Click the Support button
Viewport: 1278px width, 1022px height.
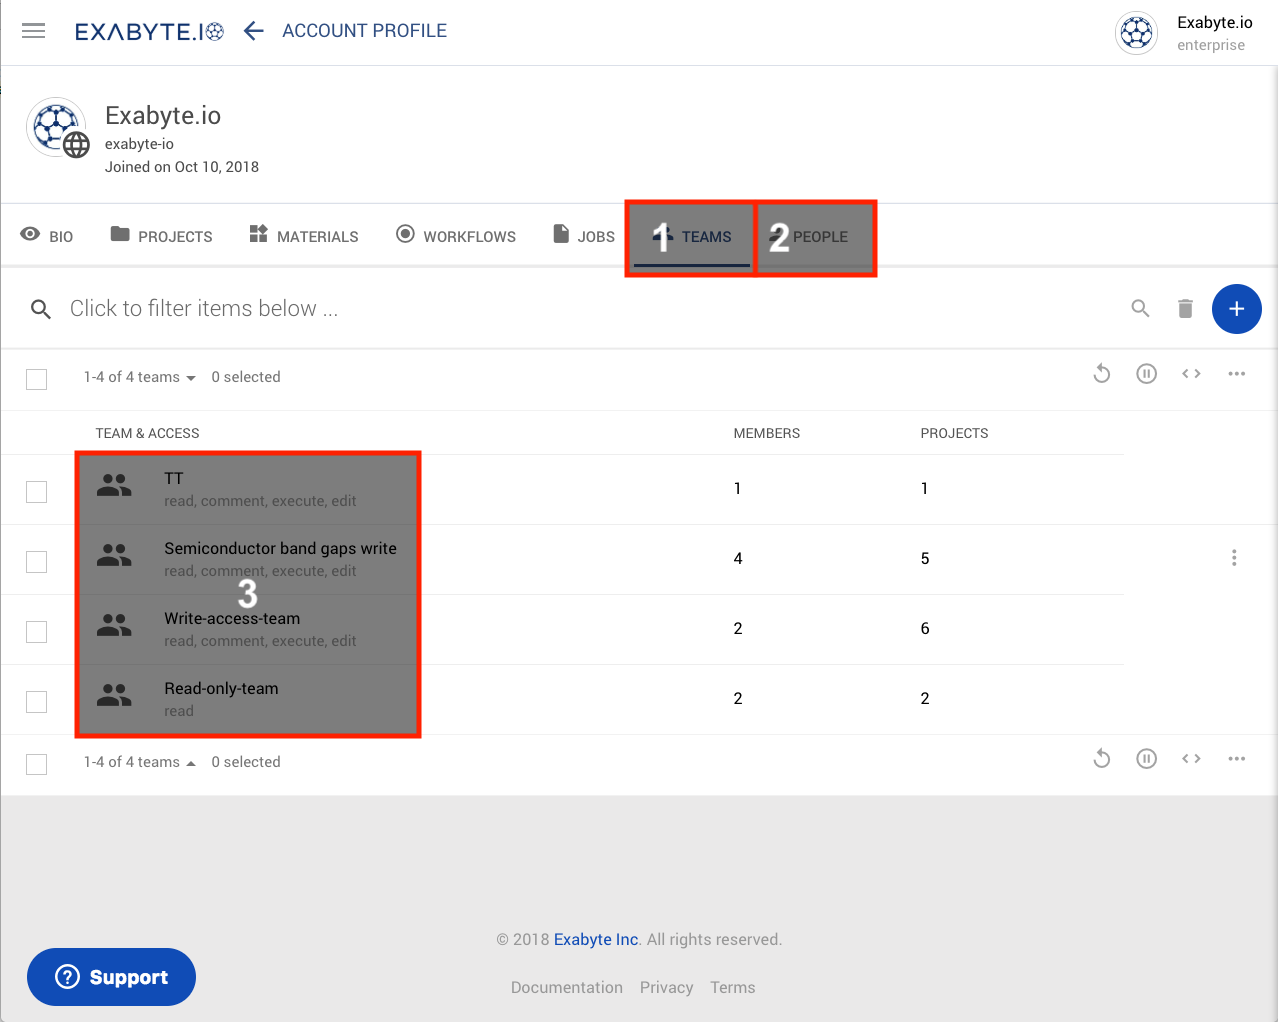click(x=111, y=977)
